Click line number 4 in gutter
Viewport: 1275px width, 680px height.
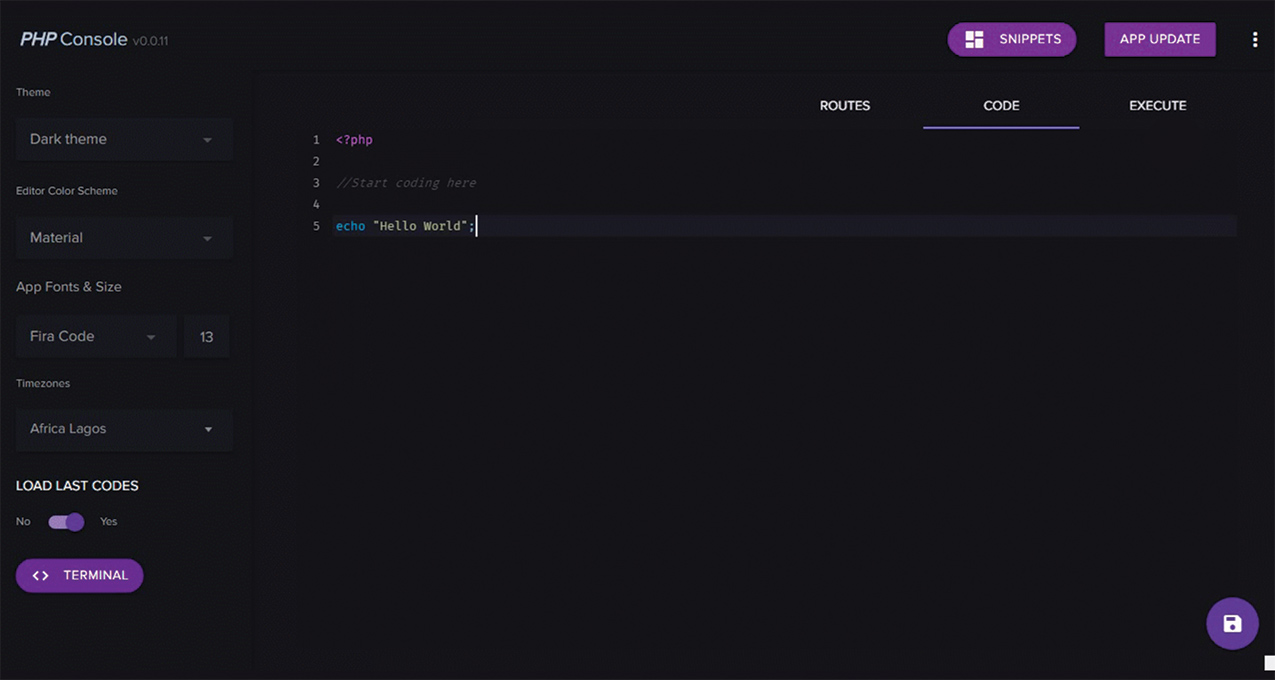click(x=316, y=205)
